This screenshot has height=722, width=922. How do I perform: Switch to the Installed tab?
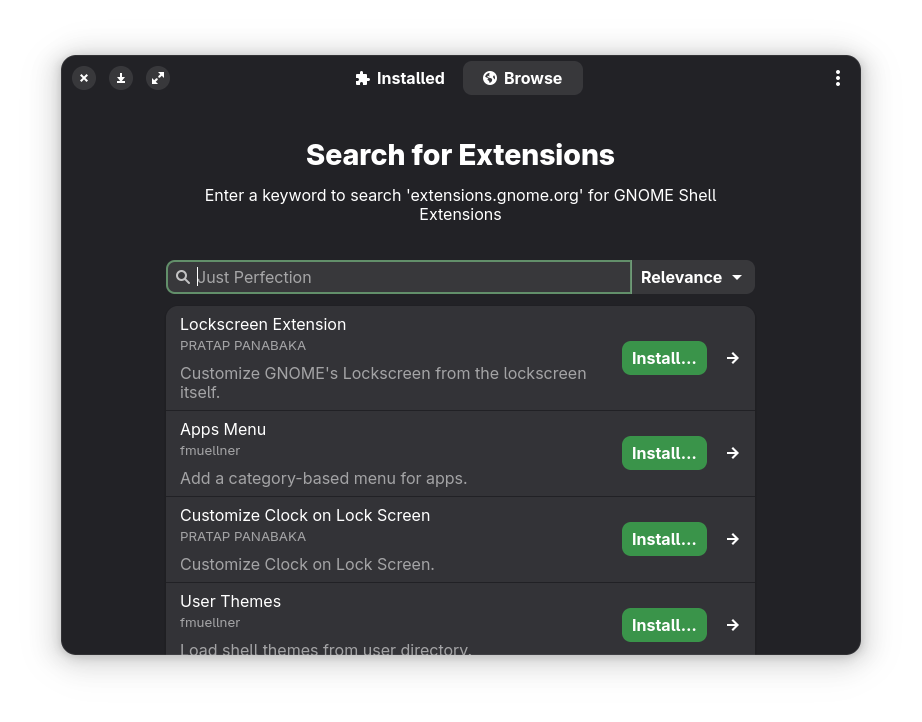tap(400, 78)
